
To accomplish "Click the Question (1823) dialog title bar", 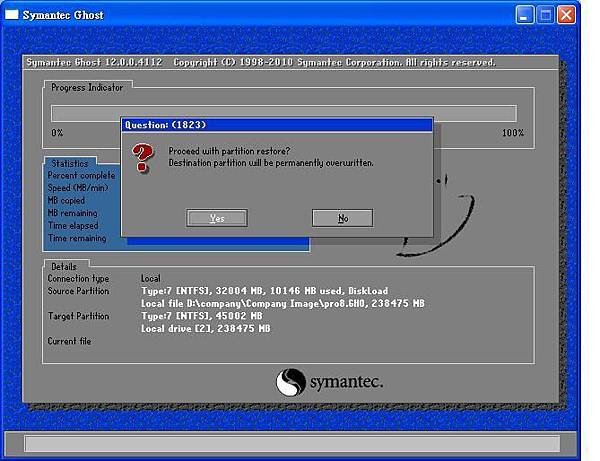I will 277,125.
